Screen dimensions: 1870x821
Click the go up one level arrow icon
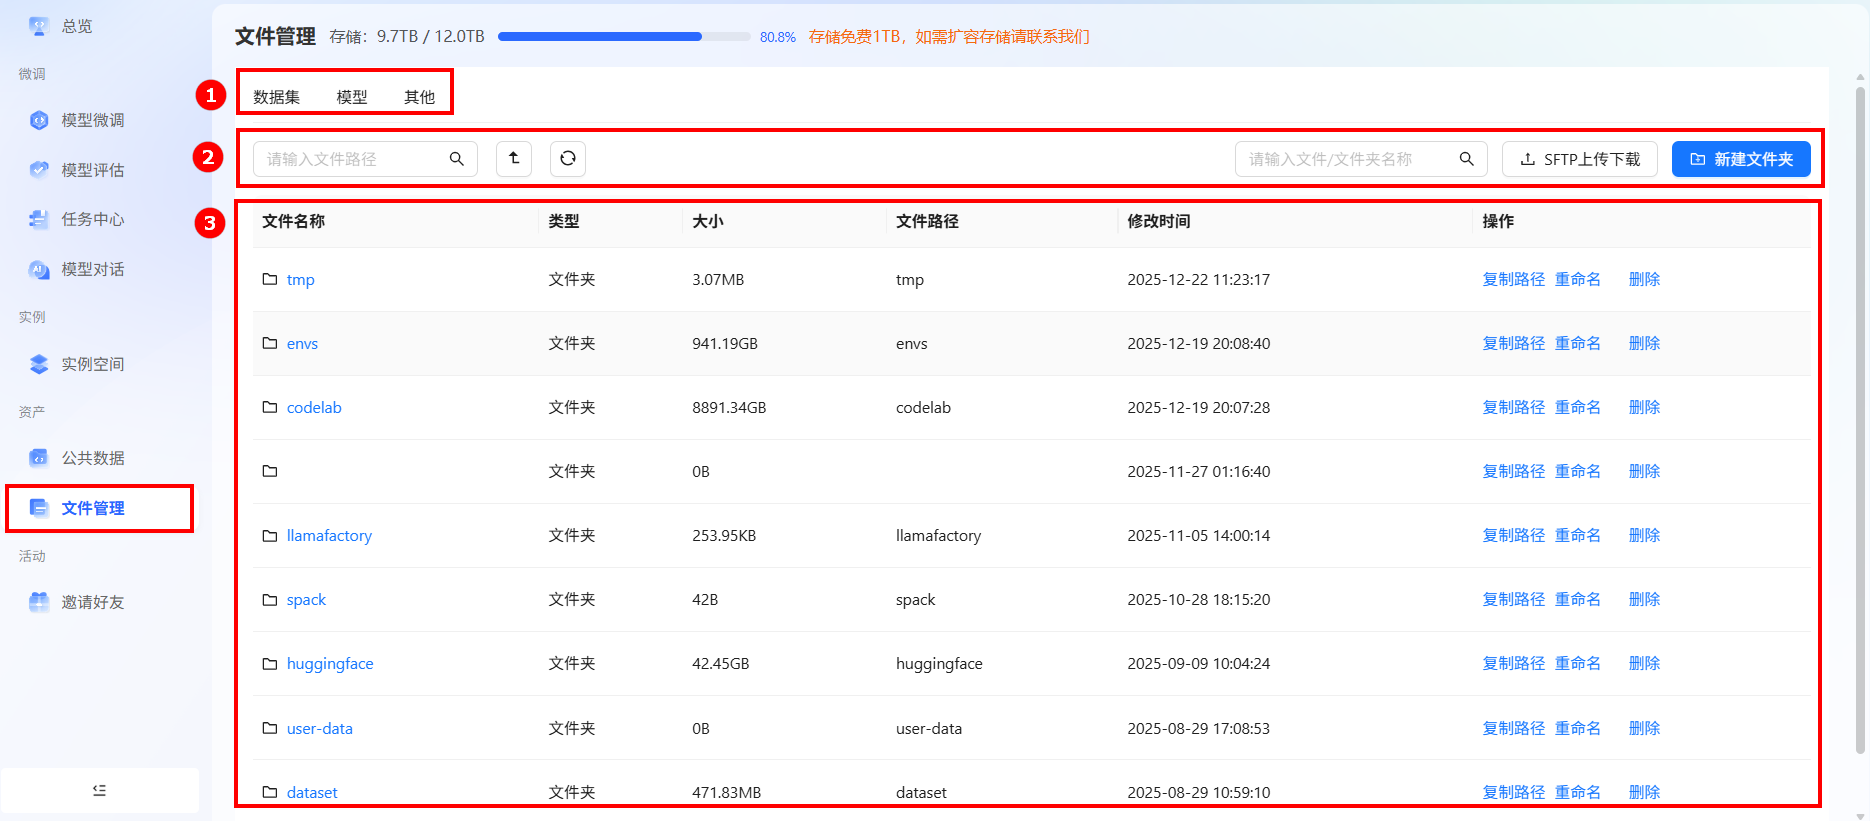pyautogui.click(x=514, y=159)
